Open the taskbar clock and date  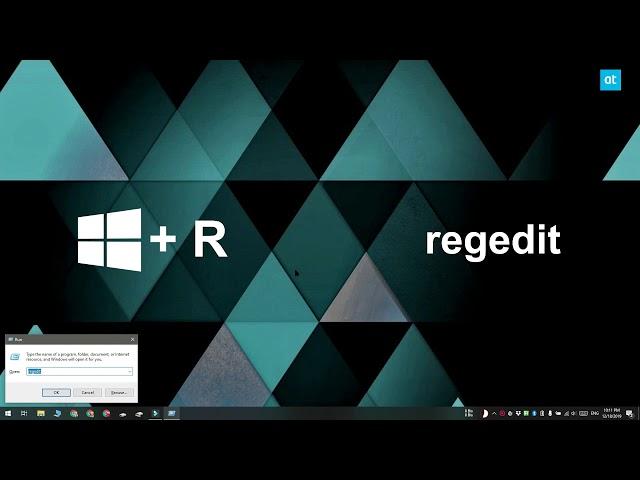[612, 413]
